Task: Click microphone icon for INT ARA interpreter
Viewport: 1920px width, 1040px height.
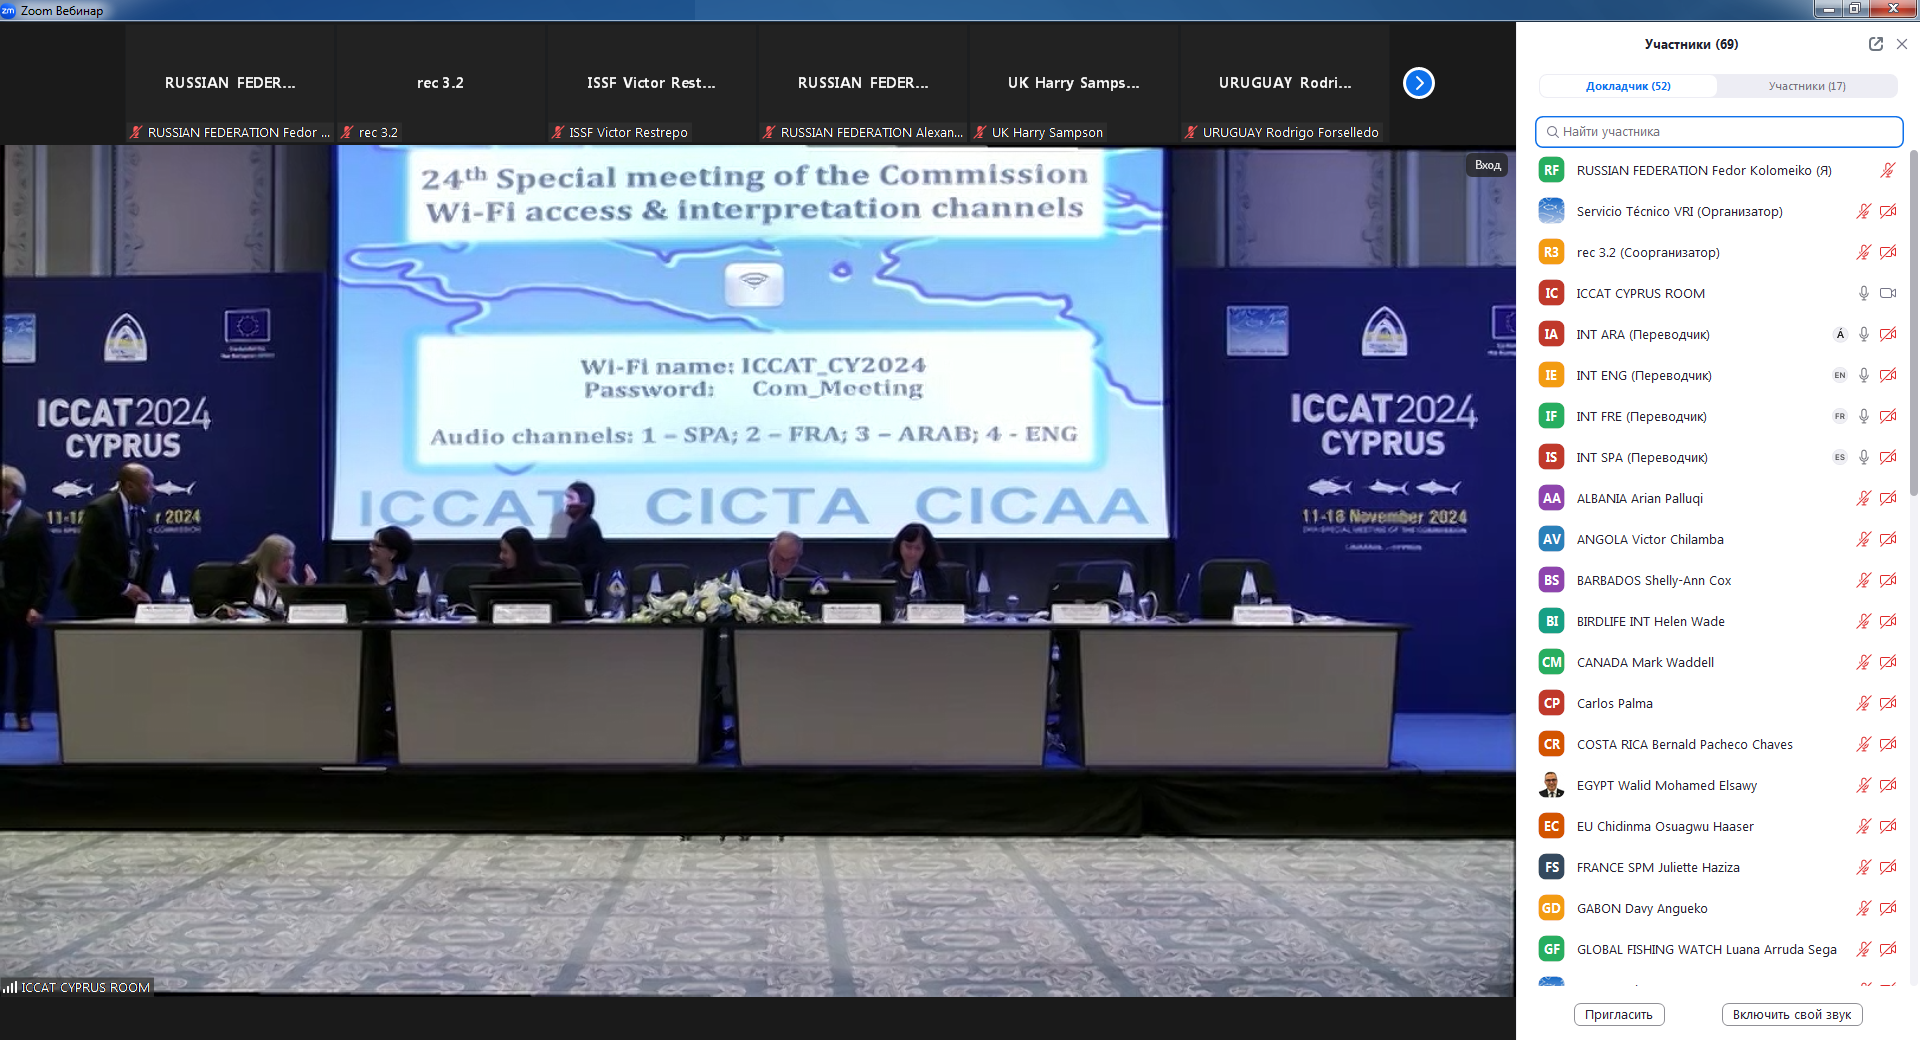Action: 1863,334
